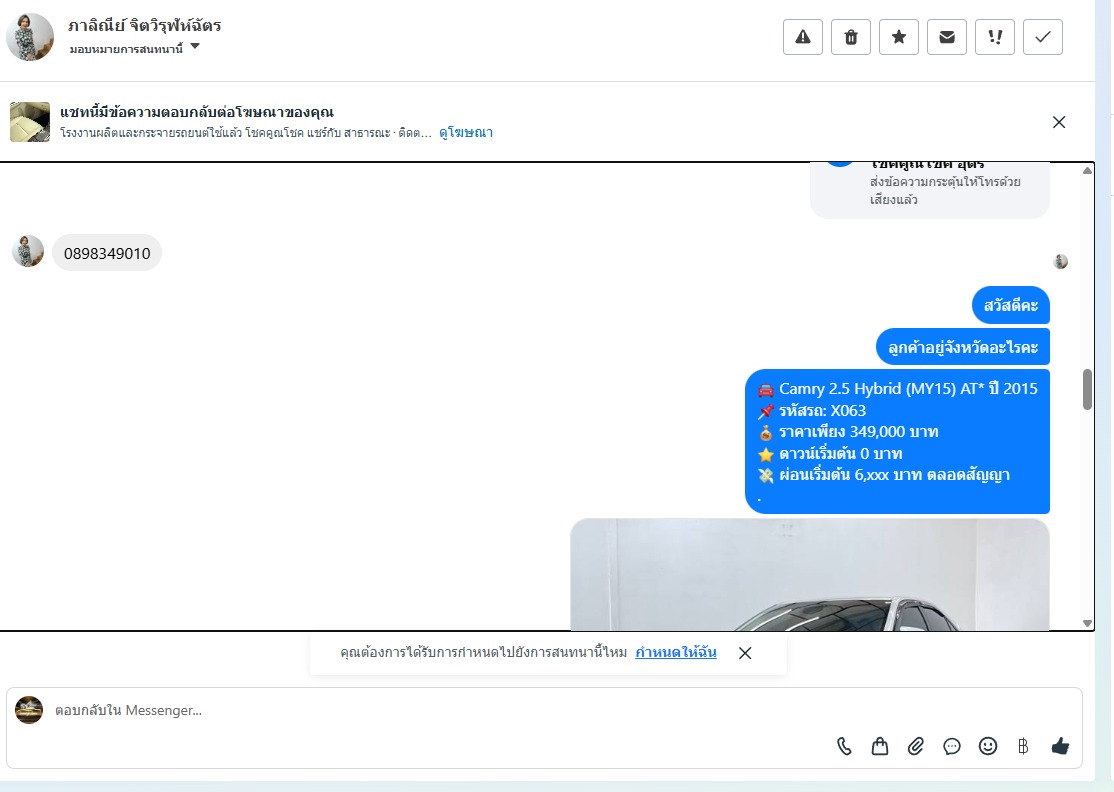Click the small seen-receipt avatar at right
This screenshot has height=792, width=1114.
(1060, 261)
